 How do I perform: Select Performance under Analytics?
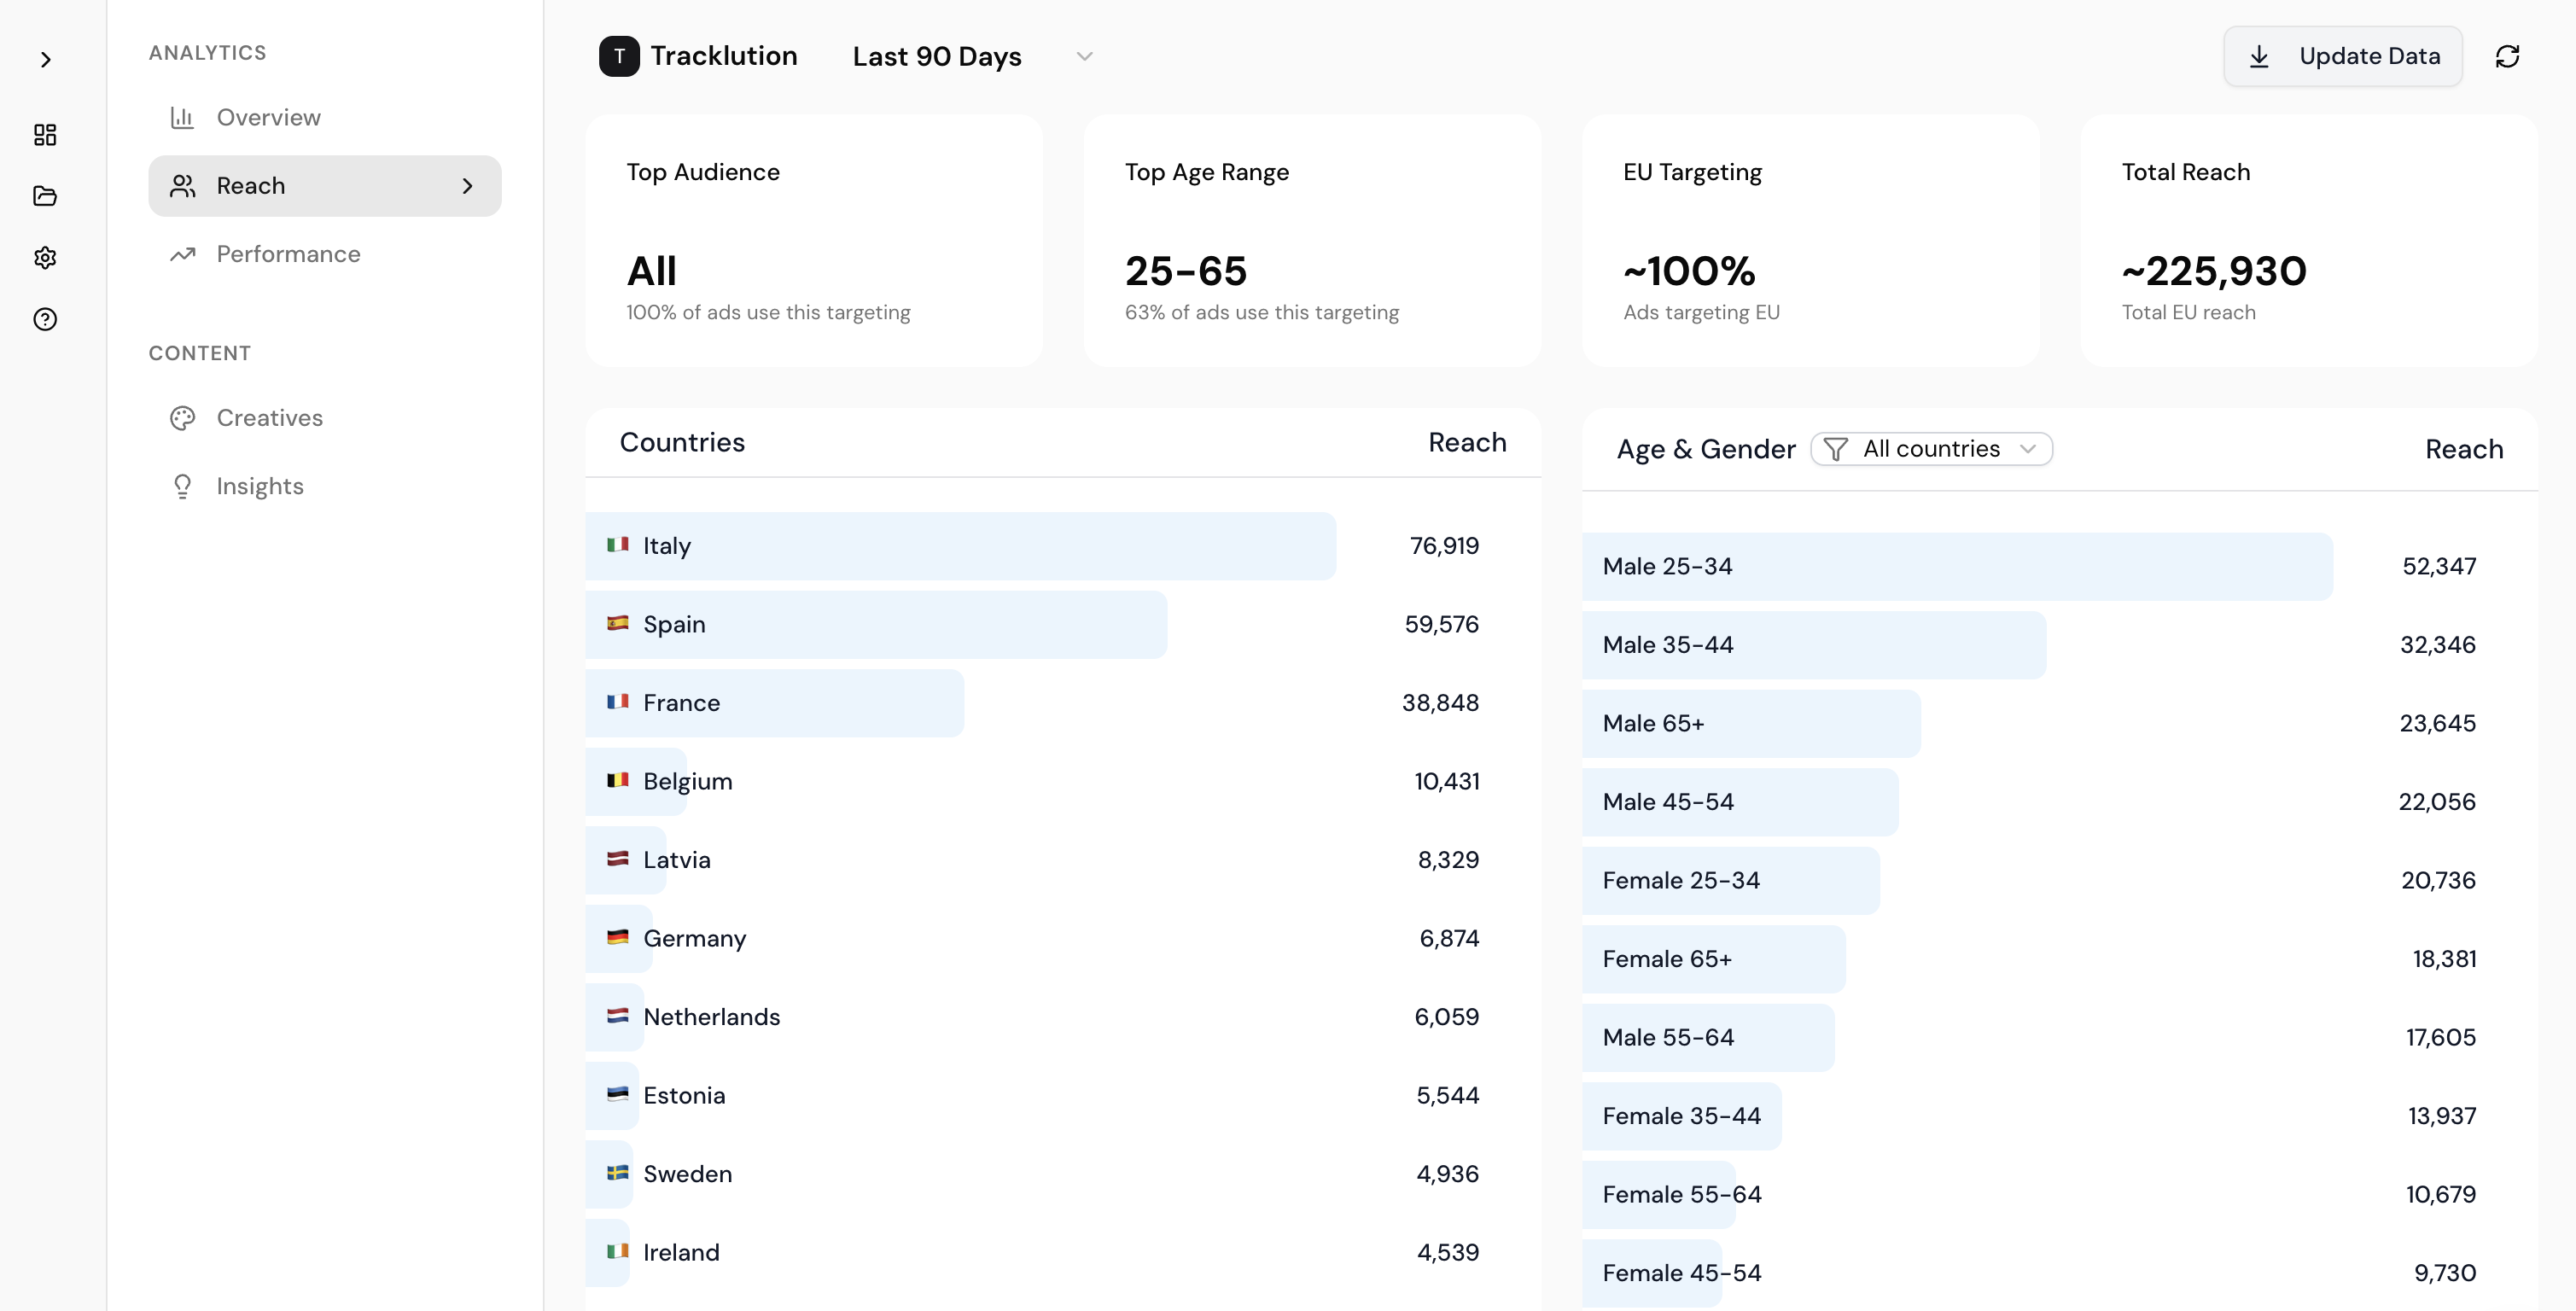[x=288, y=254]
